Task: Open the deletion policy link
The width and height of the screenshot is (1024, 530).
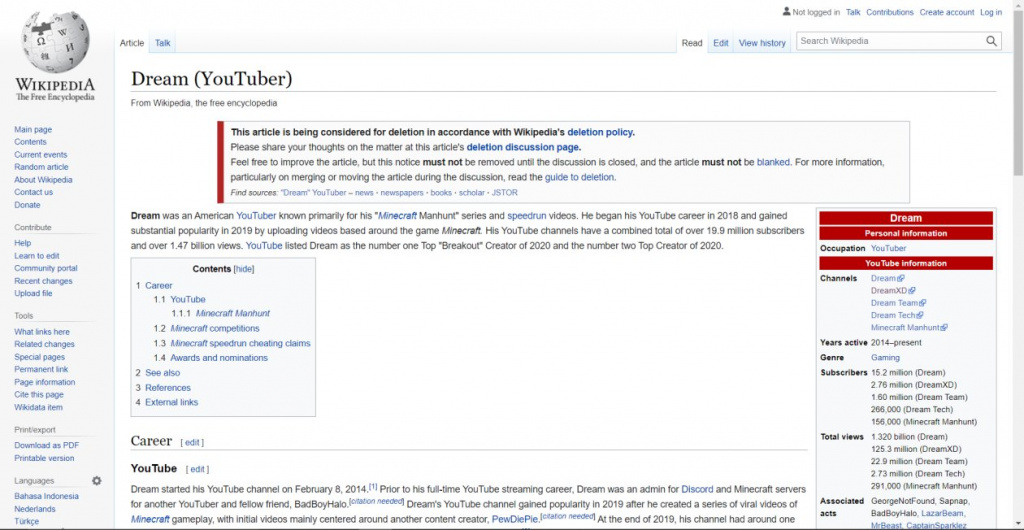Action: (600, 132)
